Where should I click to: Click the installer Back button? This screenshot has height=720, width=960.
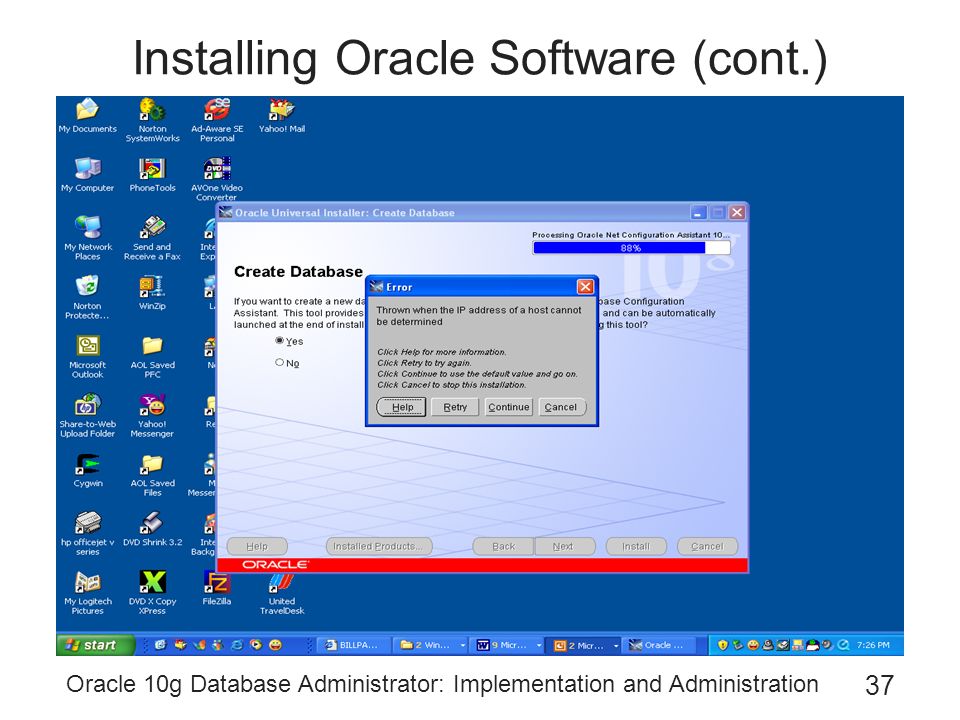tap(503, 546)
